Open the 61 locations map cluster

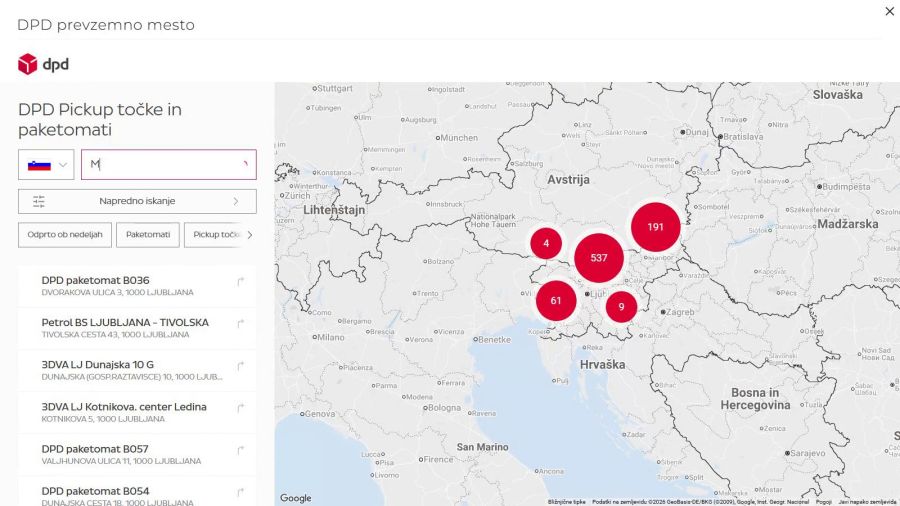pos(556,301)
